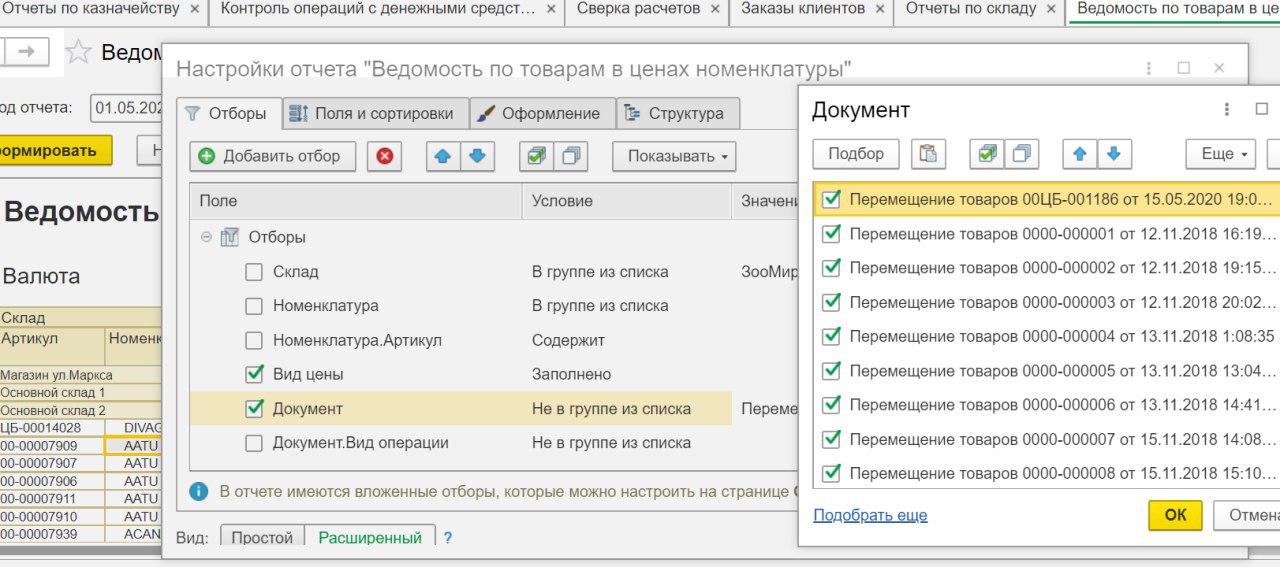The height and width of the screenshot is (567, 1280).
Task: Move filter up with blue arrow
Action: tap(443, 156)
